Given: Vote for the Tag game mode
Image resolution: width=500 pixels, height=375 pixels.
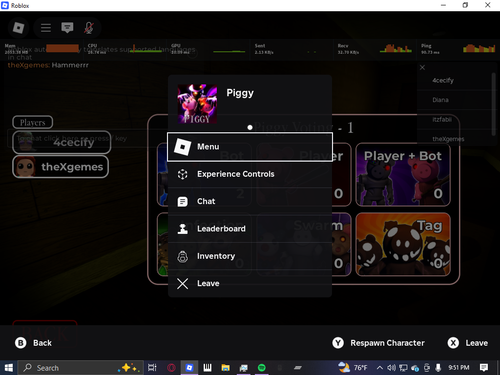Looking at the screenshot, I should 403,244.
